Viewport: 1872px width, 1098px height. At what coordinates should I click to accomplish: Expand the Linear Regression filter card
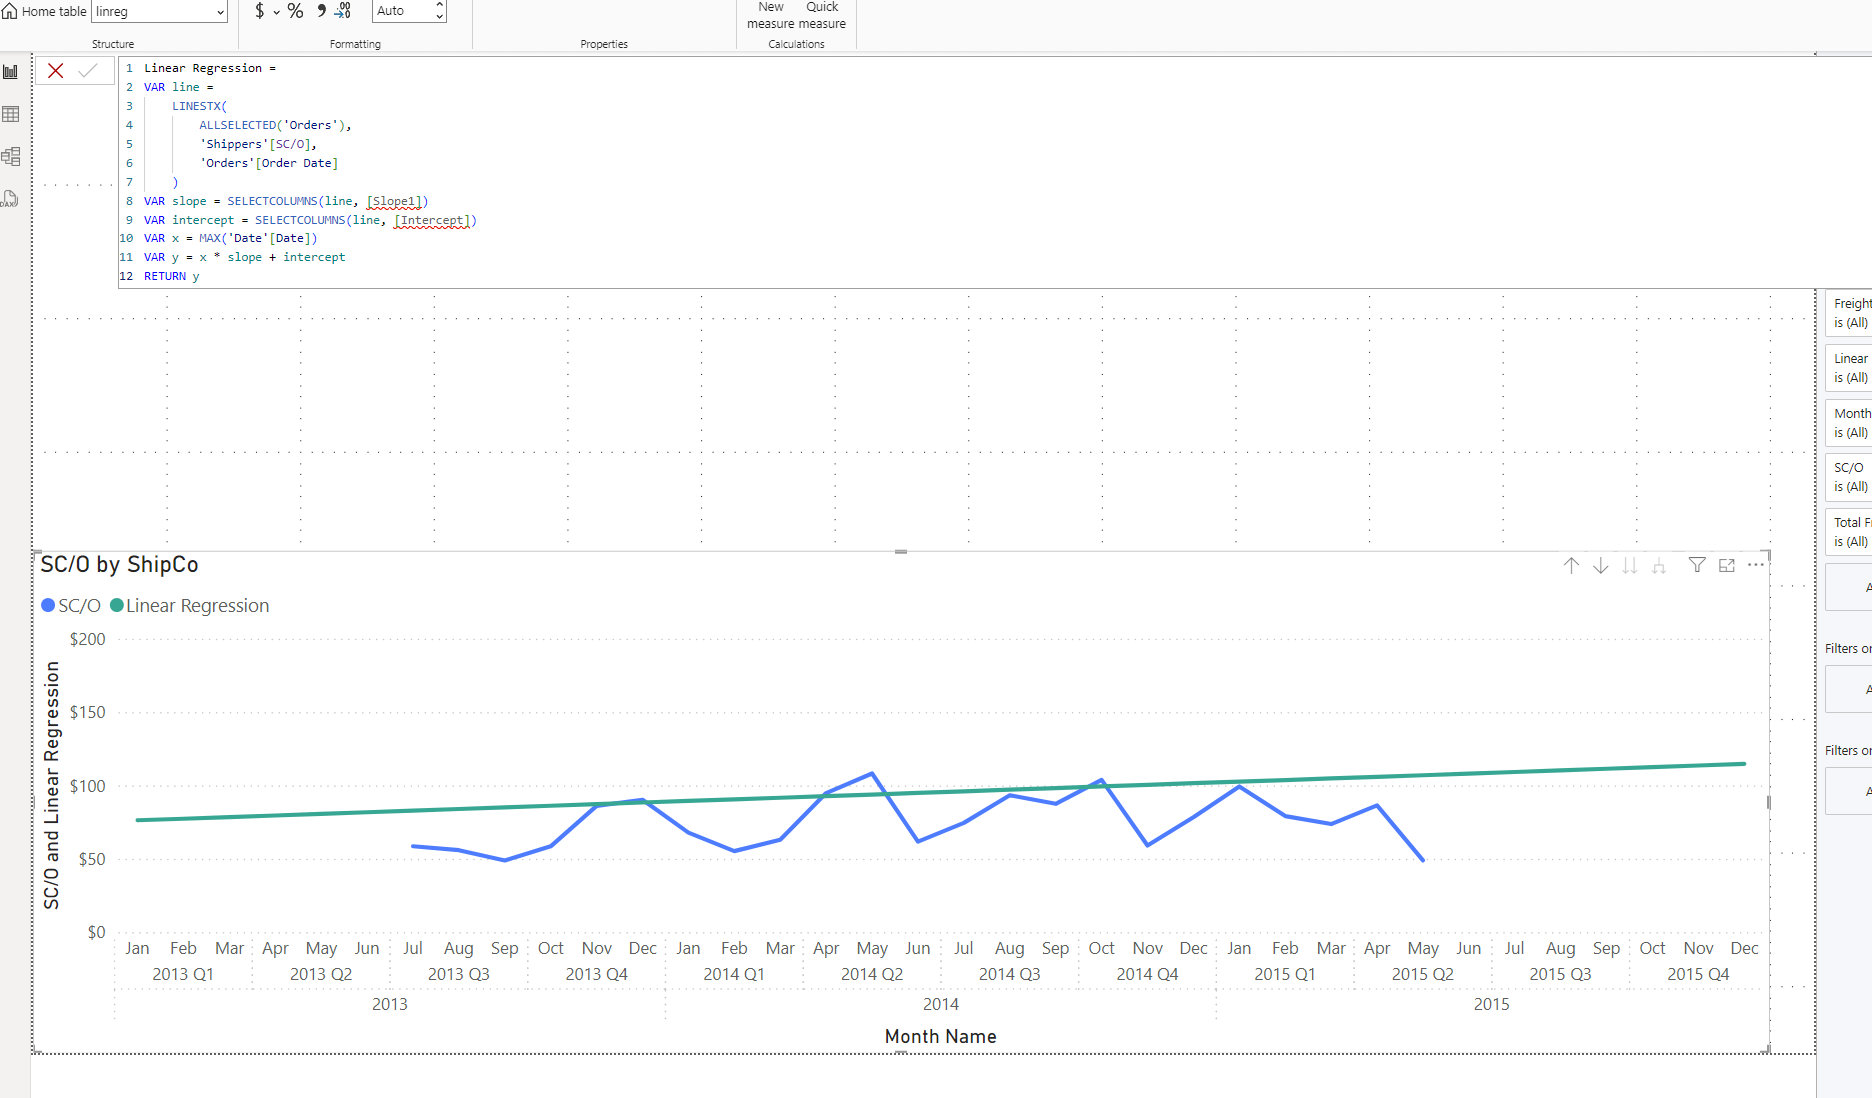(1849, 367)
